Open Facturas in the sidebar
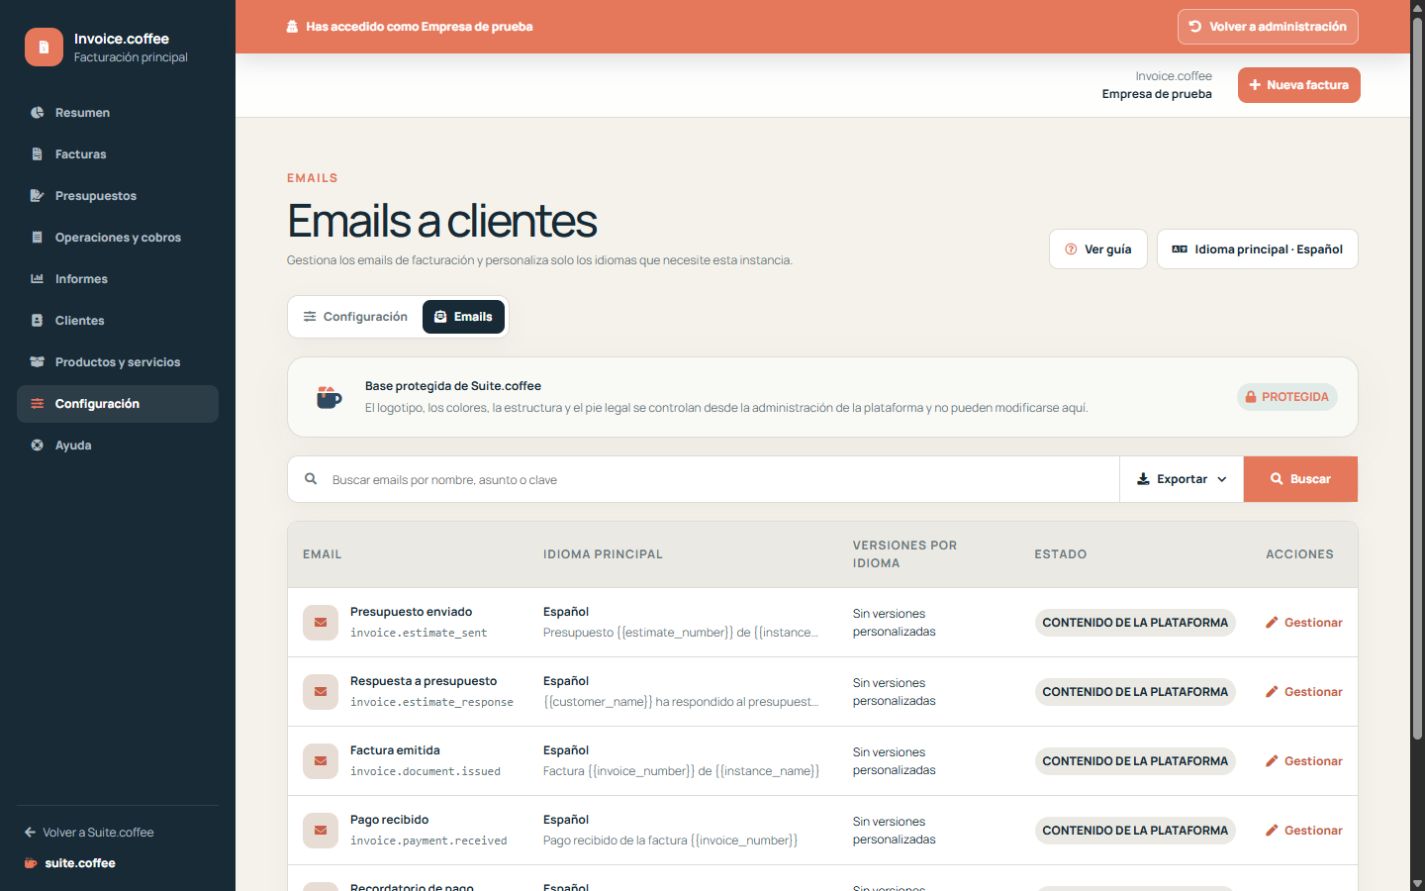The height and width of the screenshot is (891, 1425). (x=117, y=154)
